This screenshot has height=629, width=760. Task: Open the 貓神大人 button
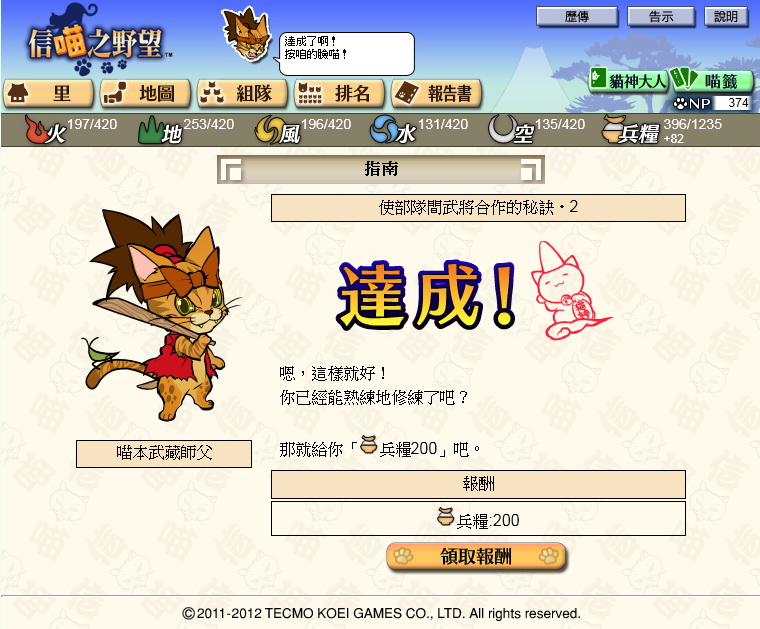point(628,80)
